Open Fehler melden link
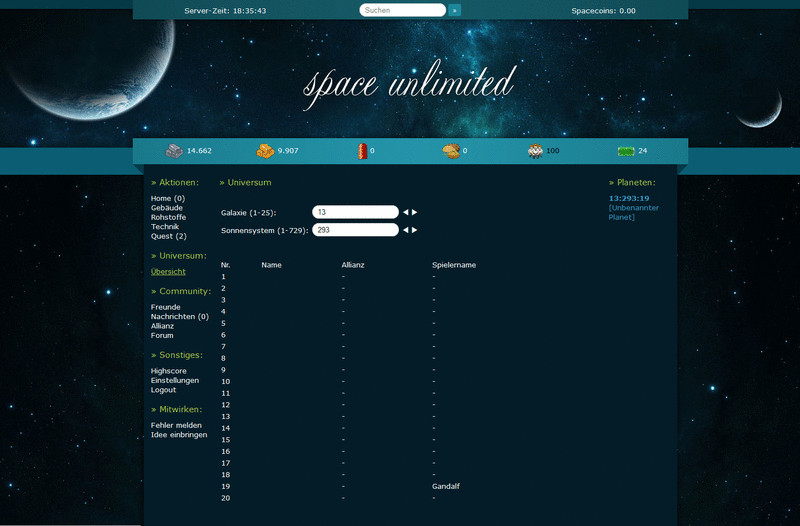 (x=176, y=425)
